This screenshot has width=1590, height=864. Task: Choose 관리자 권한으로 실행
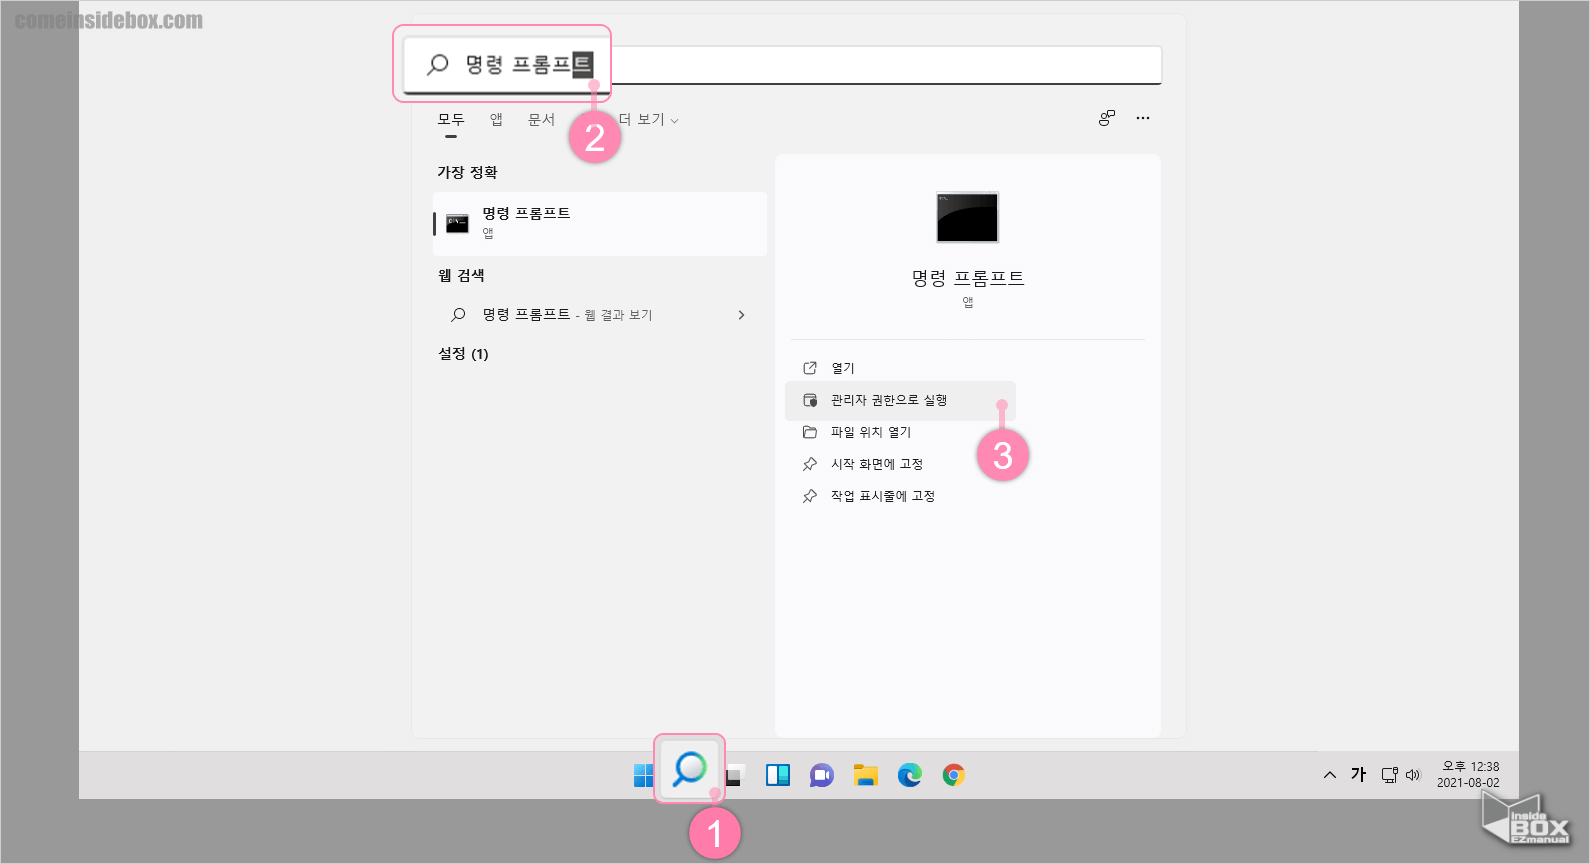pyautogui.click(x=900, y=400)
